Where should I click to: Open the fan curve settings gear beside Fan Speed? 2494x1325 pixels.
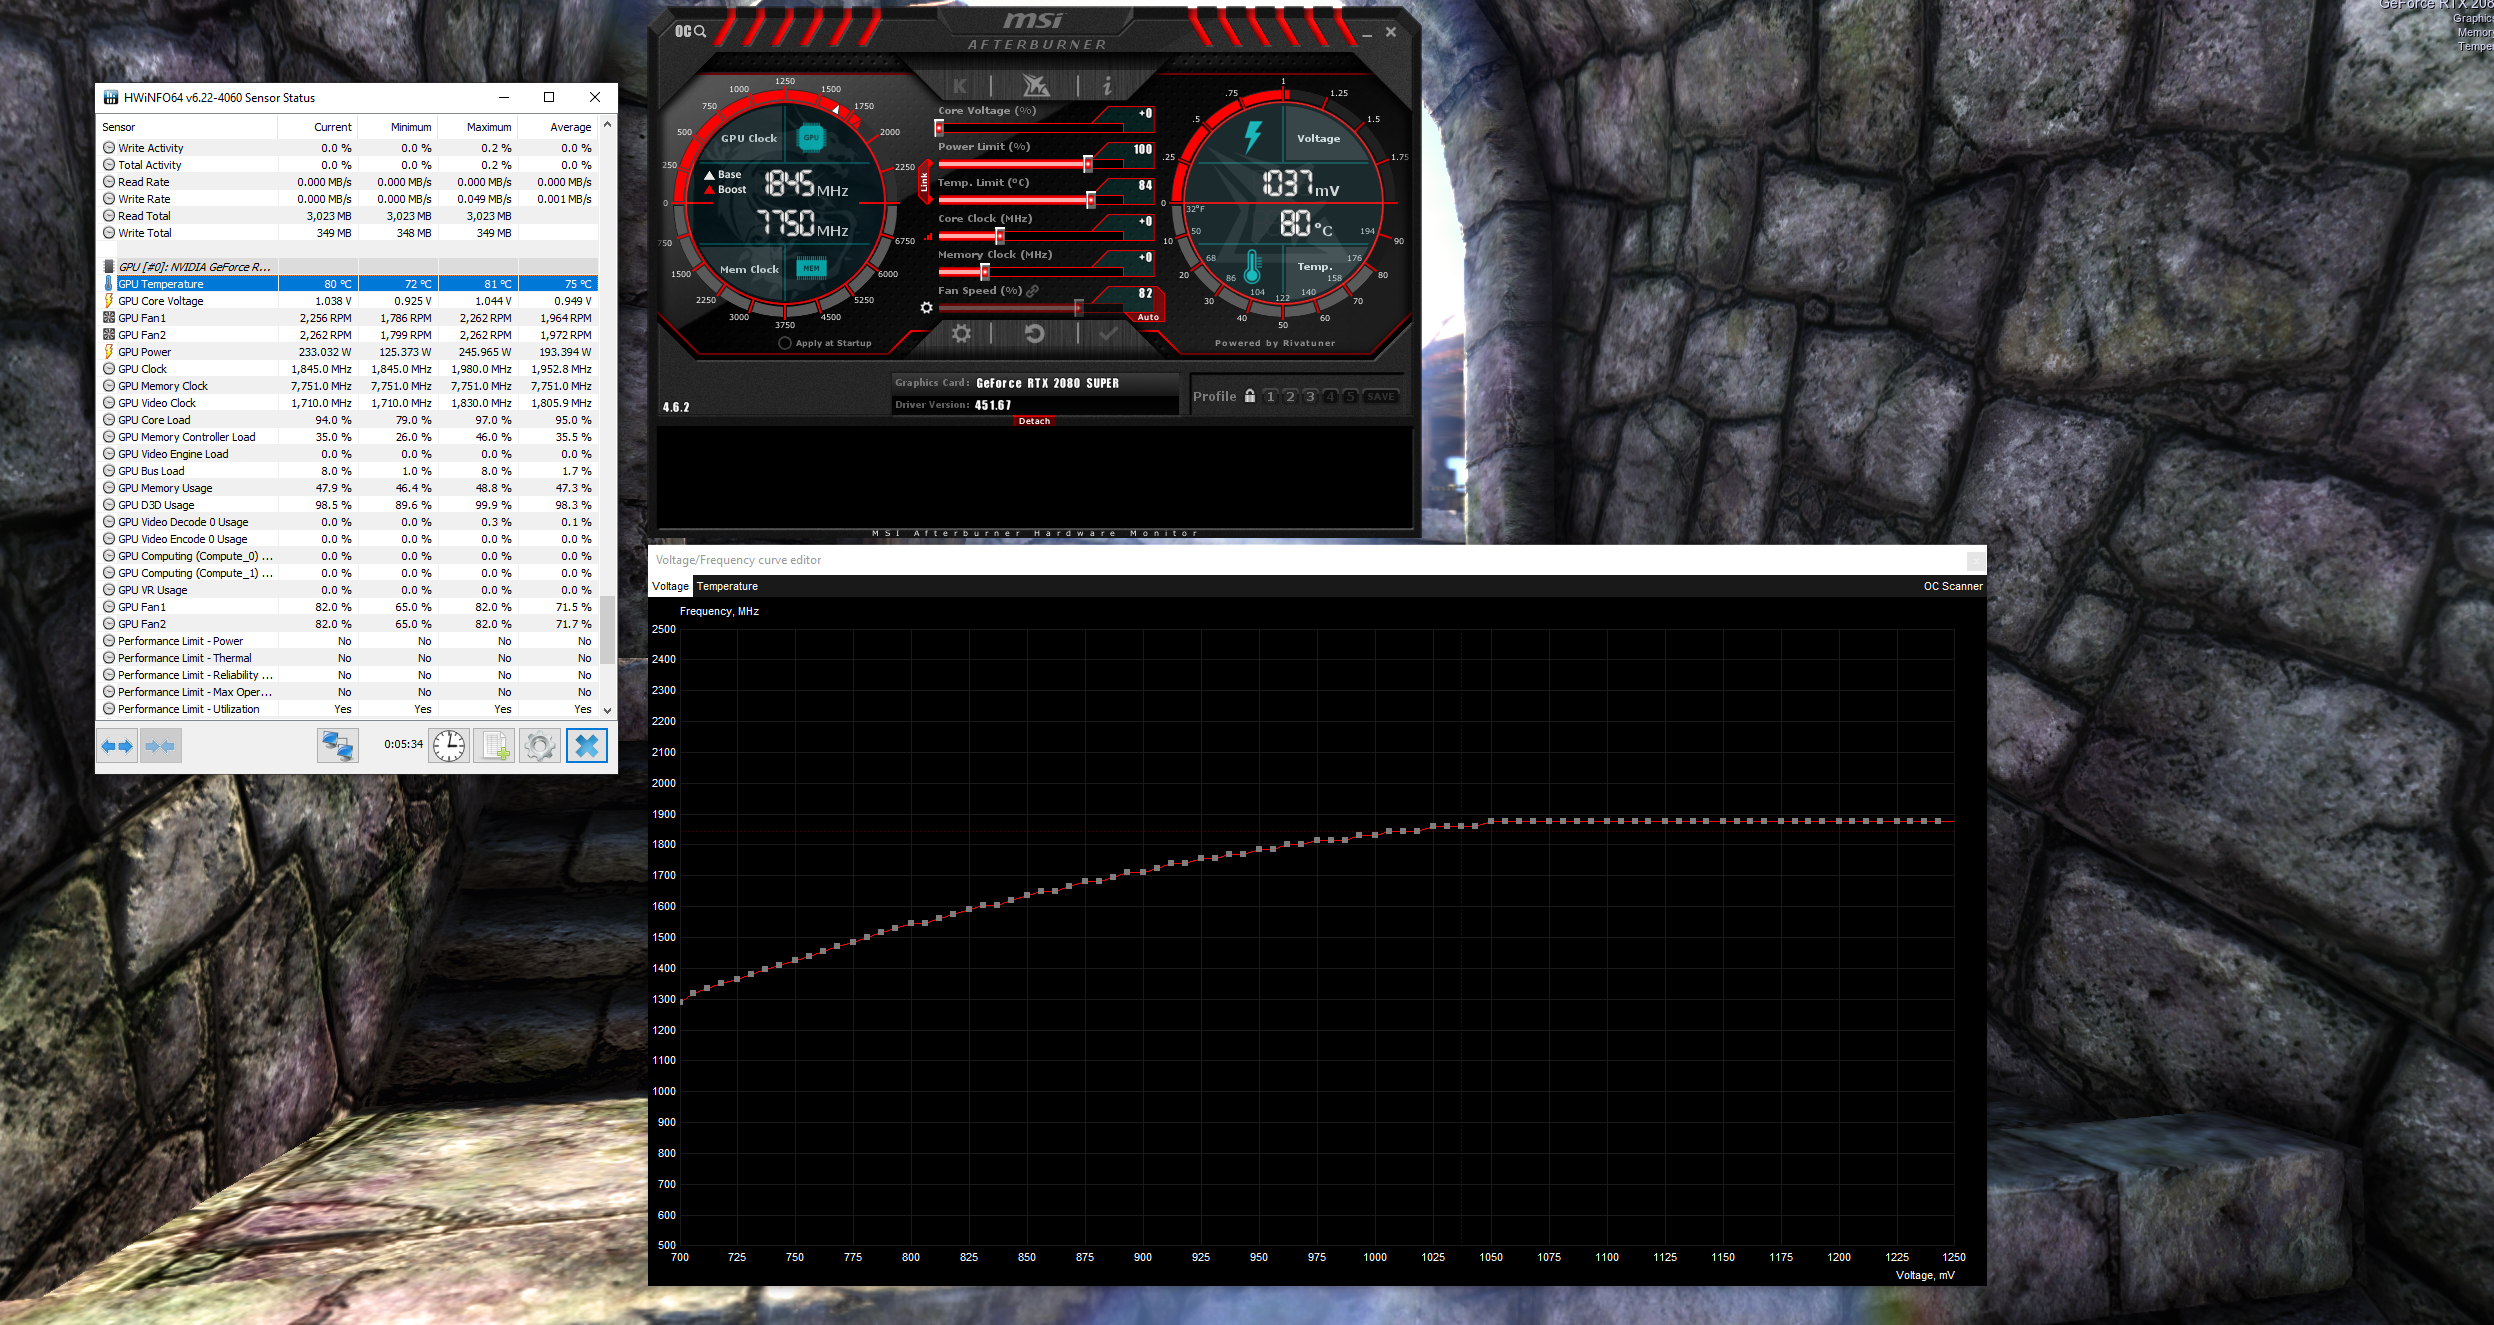coord(928,308)
